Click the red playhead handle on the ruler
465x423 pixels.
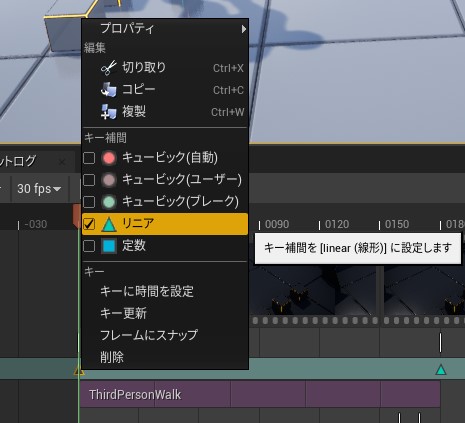coord(77,216)
